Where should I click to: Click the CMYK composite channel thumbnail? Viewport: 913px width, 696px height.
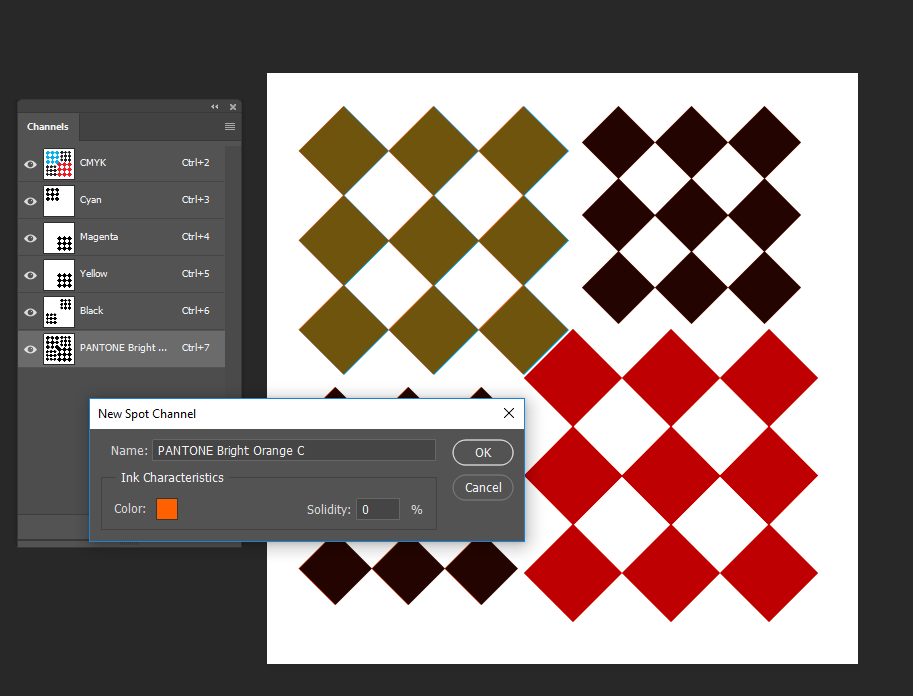click(x=59, y=163)
